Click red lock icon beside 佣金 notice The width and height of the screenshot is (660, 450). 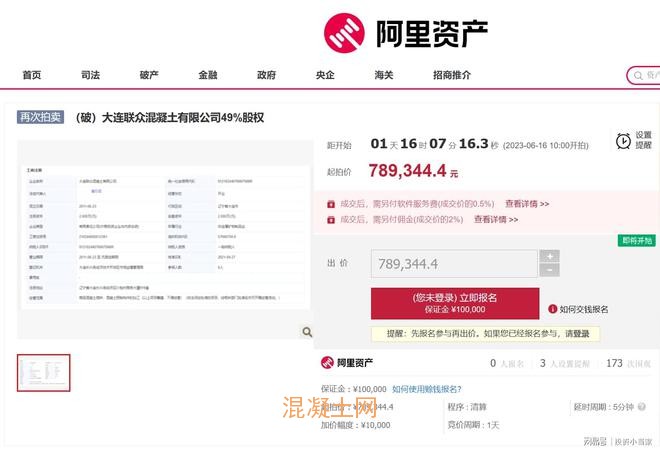click(x=331, y=219)
